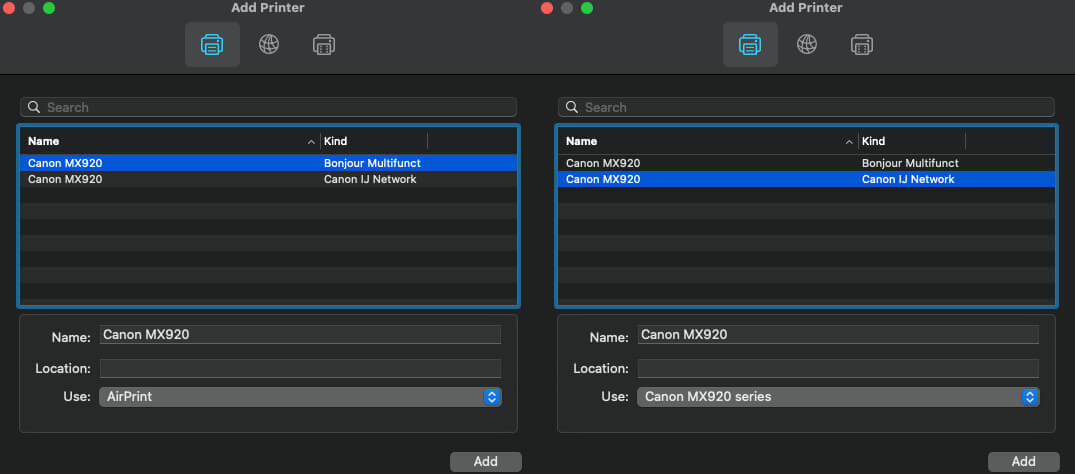Sort by Kind column in right window
The image size is (1075, 474).
(x=913, y=141)
